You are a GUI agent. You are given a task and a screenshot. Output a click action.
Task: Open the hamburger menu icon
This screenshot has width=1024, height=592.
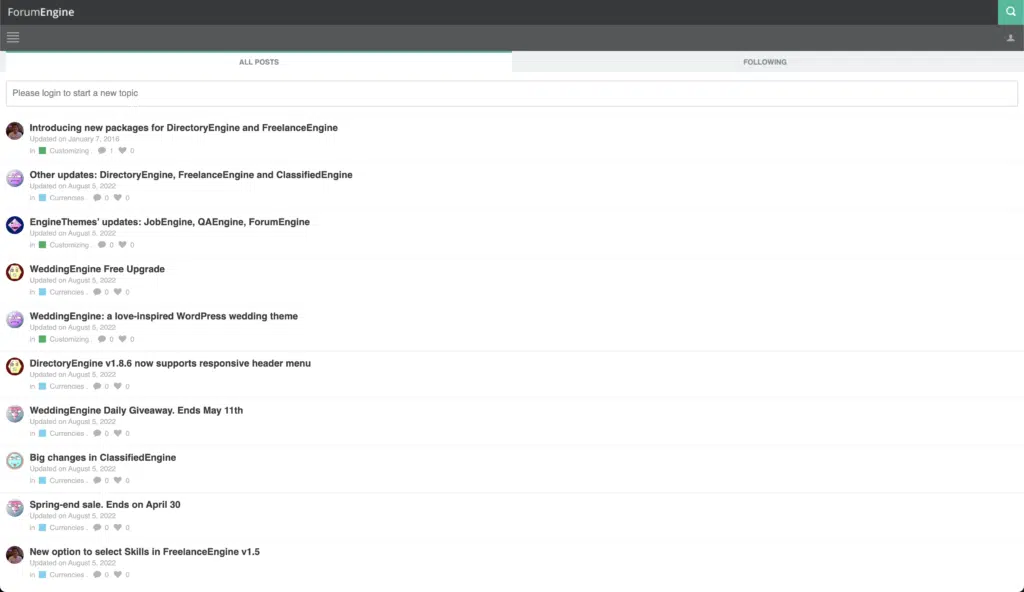click(x=13, y=37)
